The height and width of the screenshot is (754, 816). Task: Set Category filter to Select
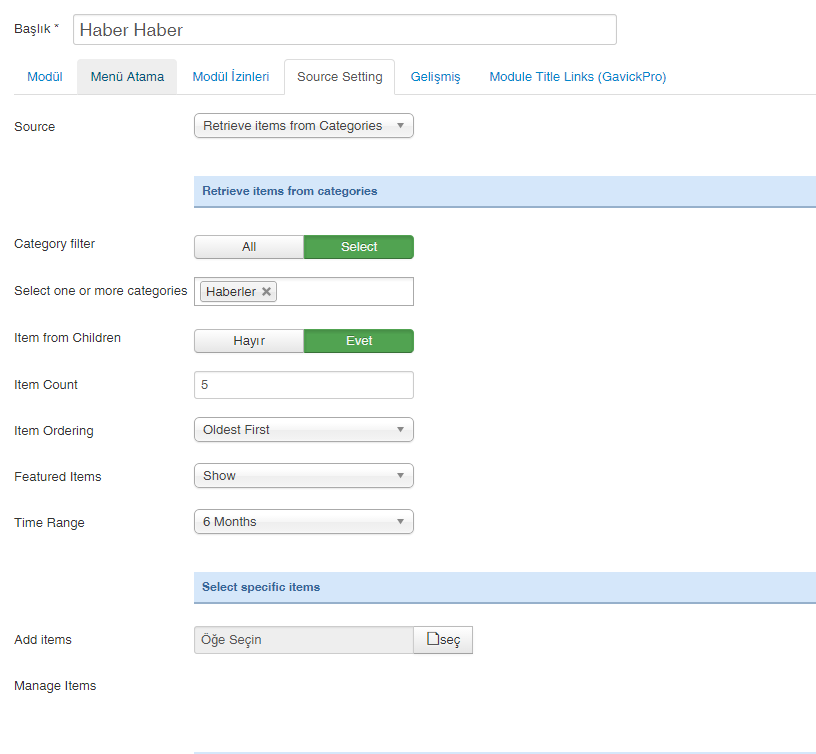359,247
